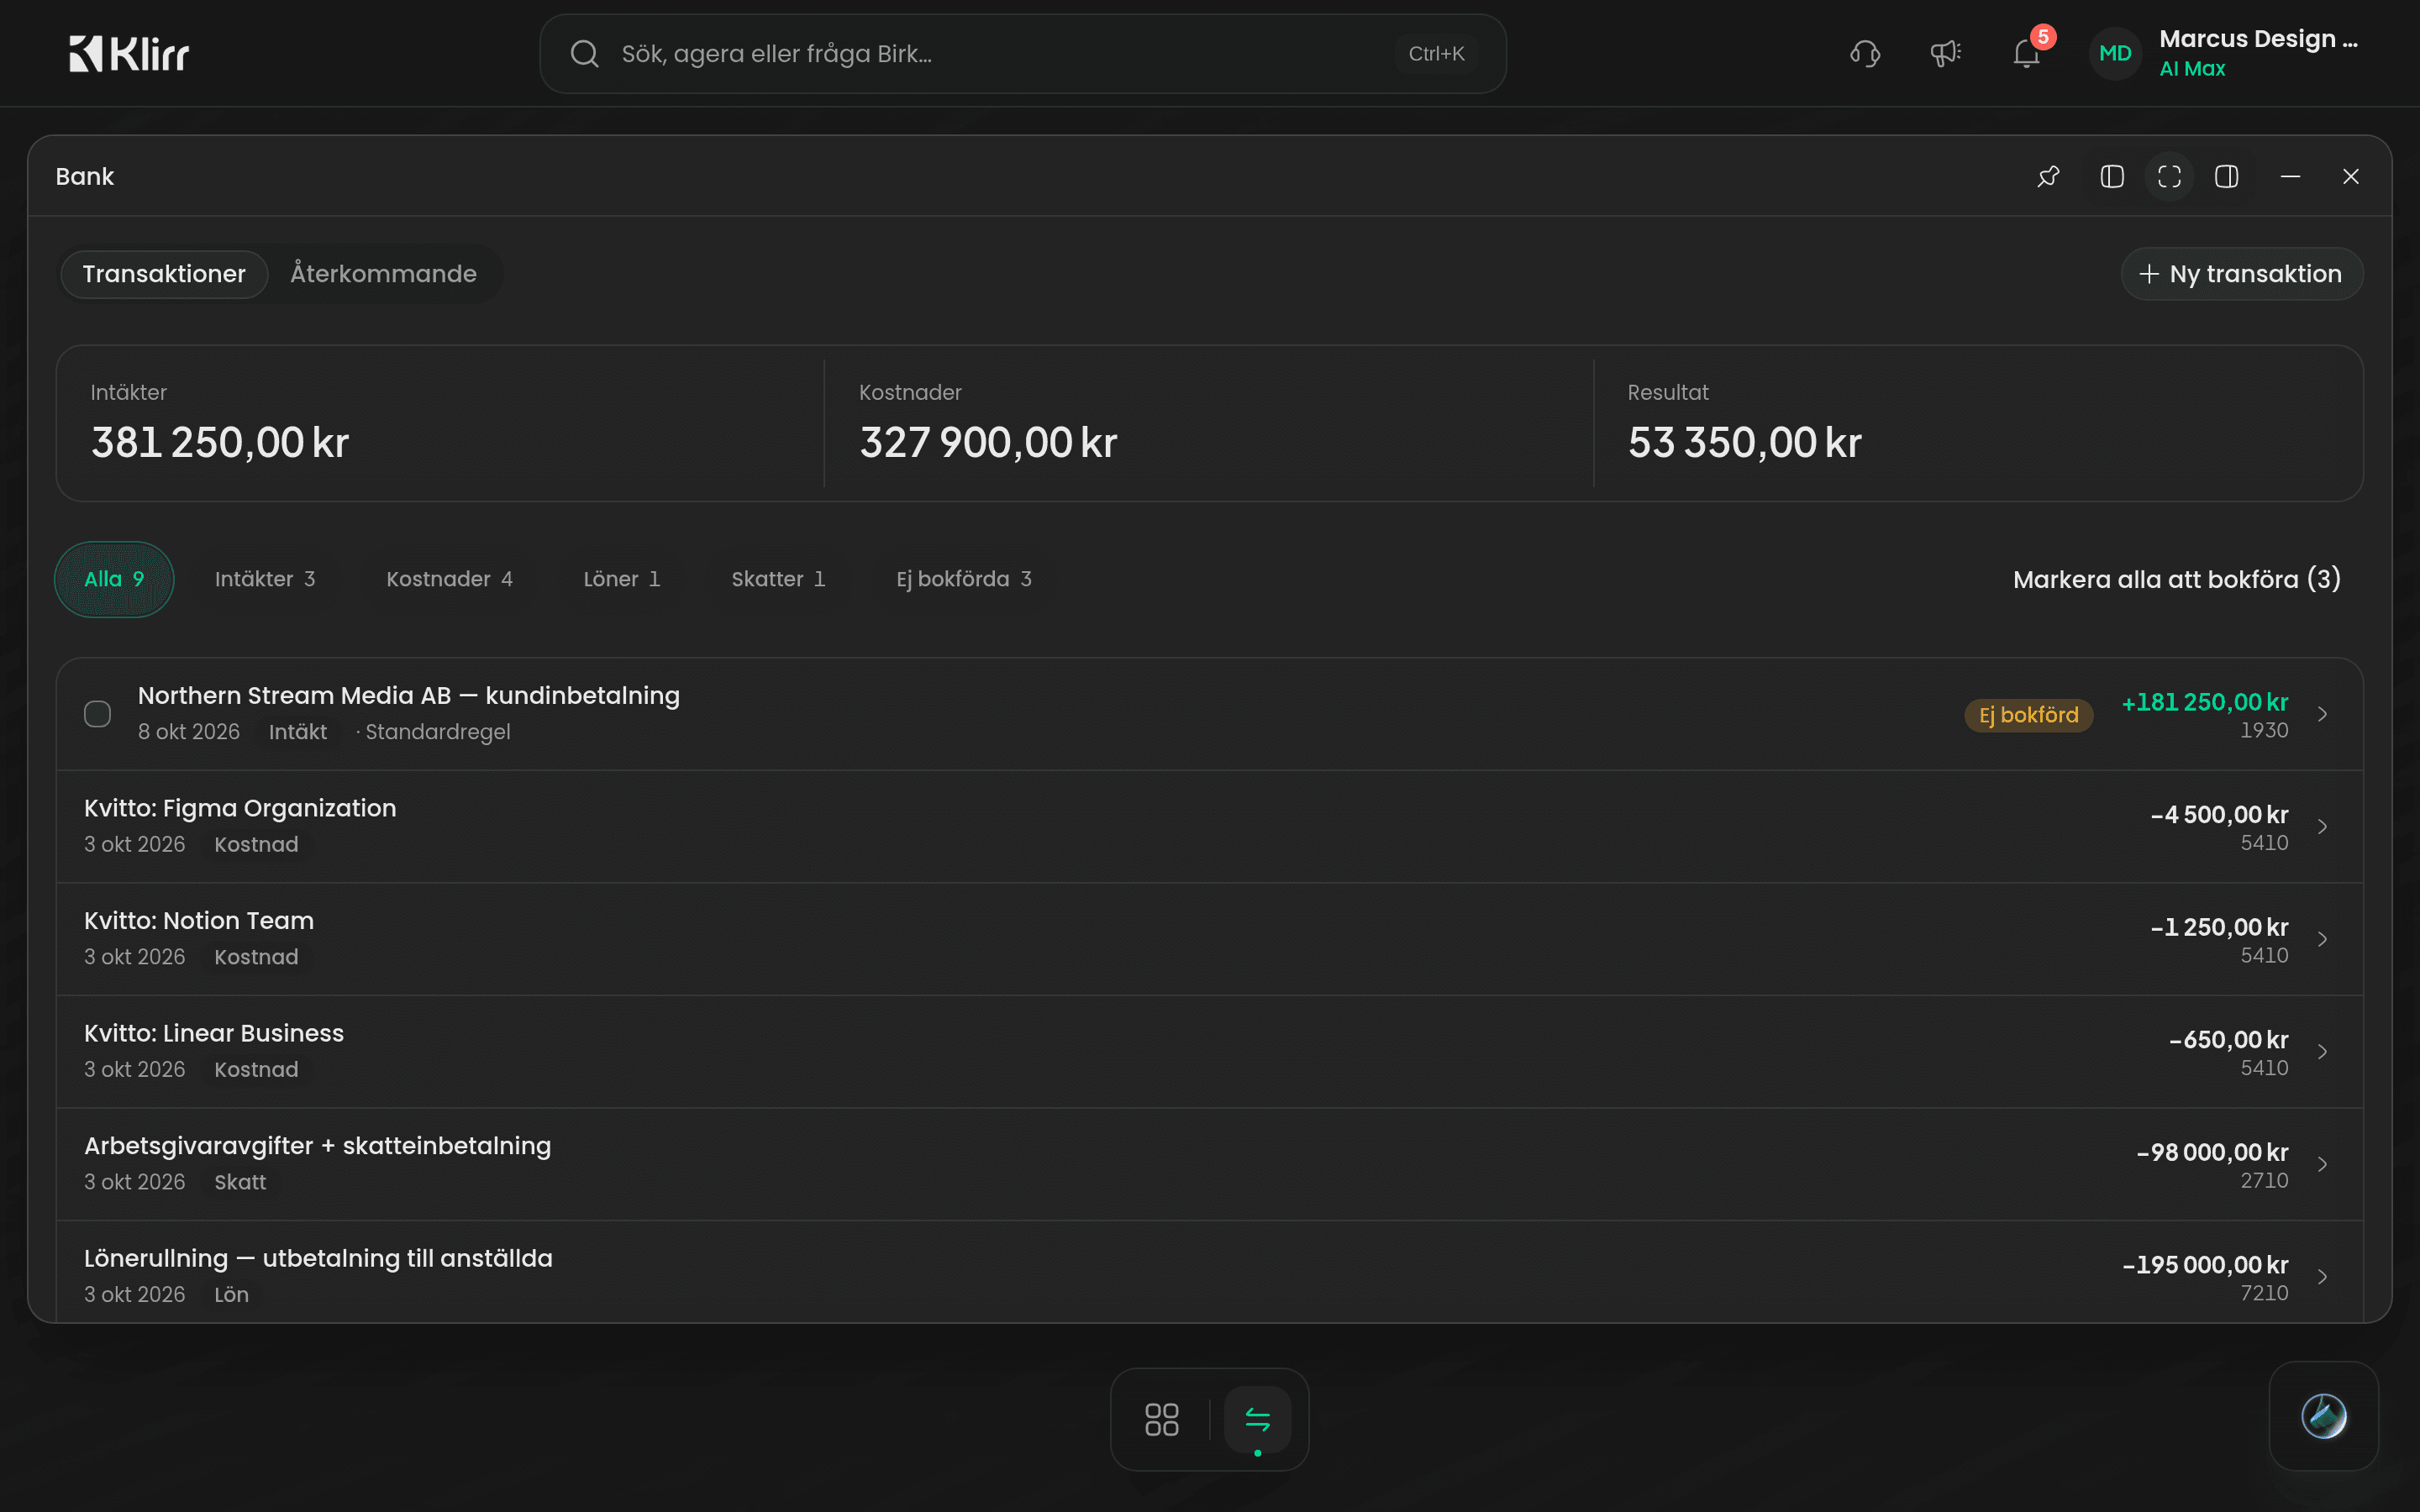Tick checkbox for Northern Stream Media payment

[x=97, y=714]
